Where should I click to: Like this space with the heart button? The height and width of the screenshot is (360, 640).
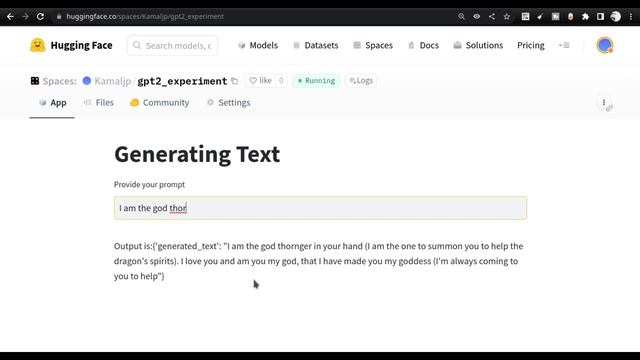coord(260,81)
